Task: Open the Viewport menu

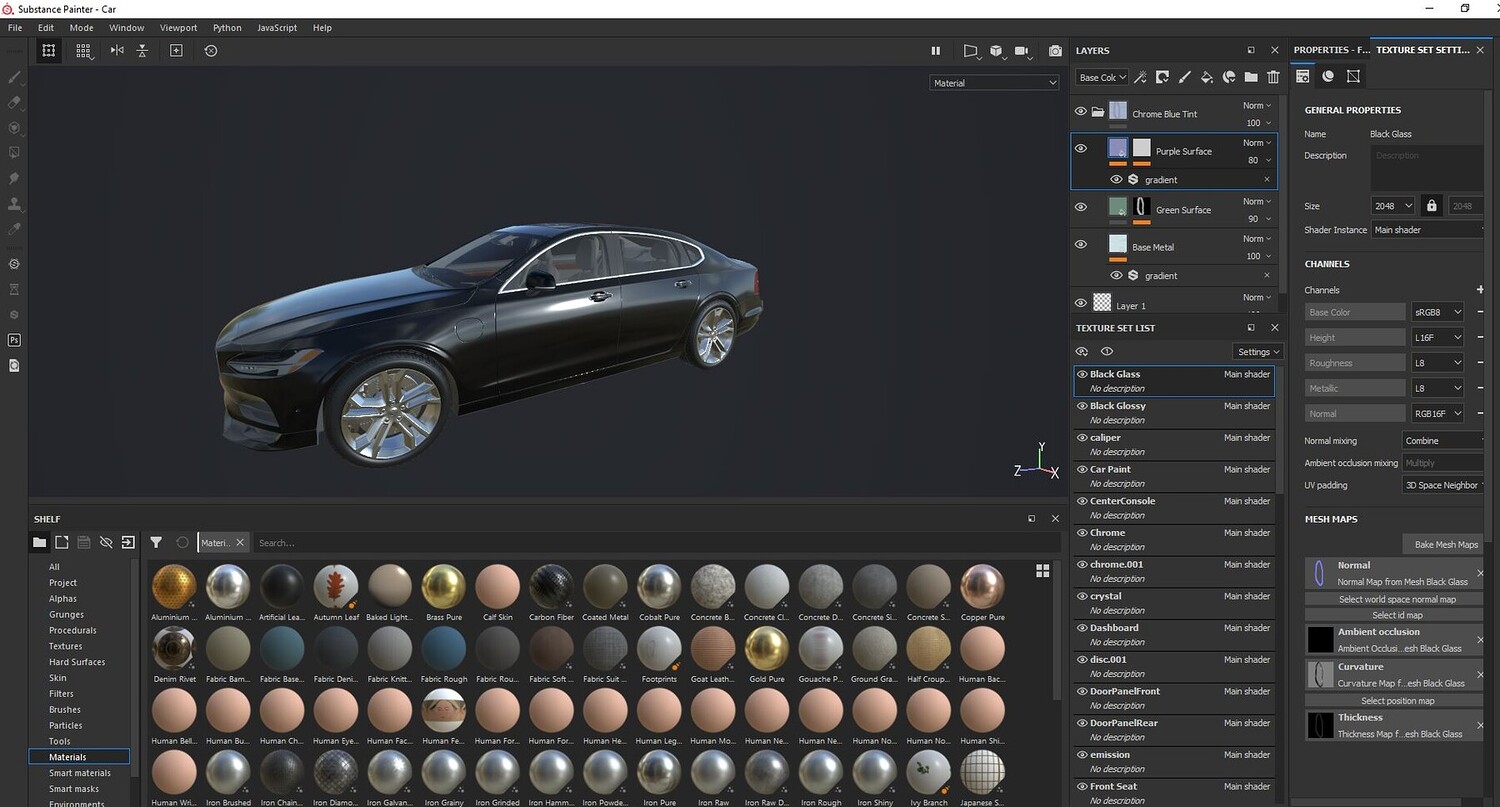Action: pos(178,28)
